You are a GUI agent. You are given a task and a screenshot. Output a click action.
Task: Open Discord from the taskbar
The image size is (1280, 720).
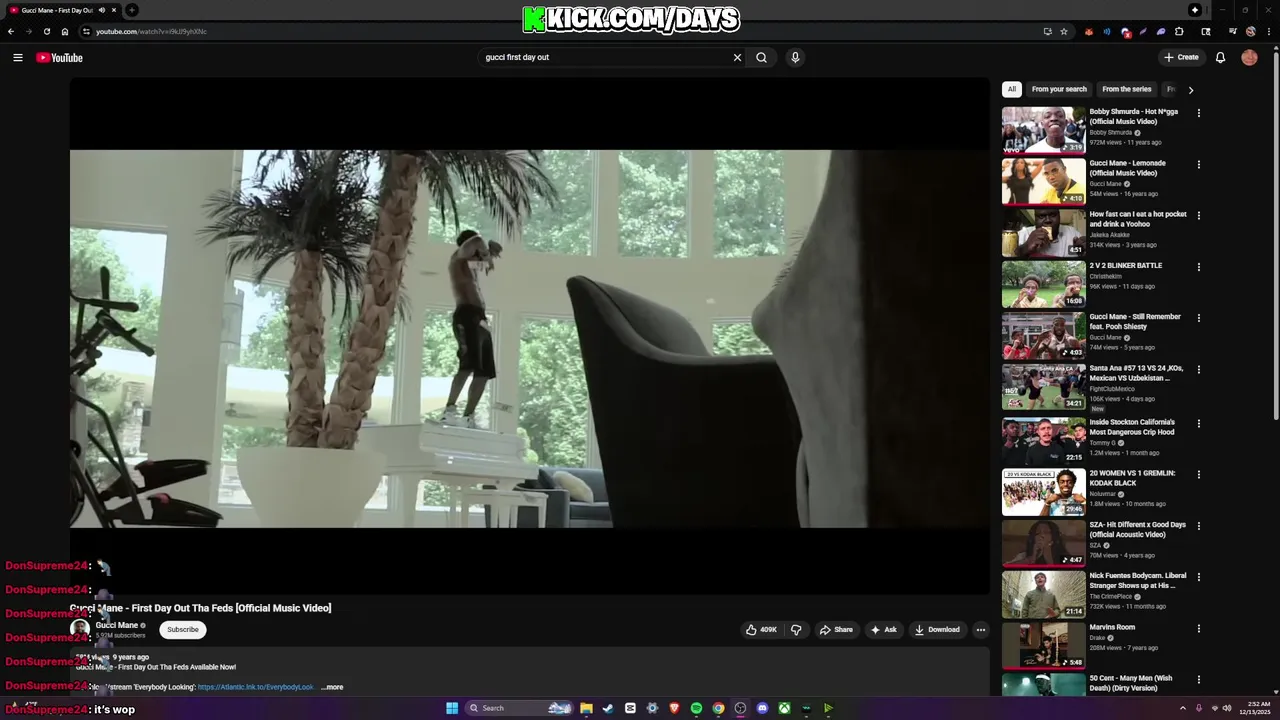click(x=762, y=708)
